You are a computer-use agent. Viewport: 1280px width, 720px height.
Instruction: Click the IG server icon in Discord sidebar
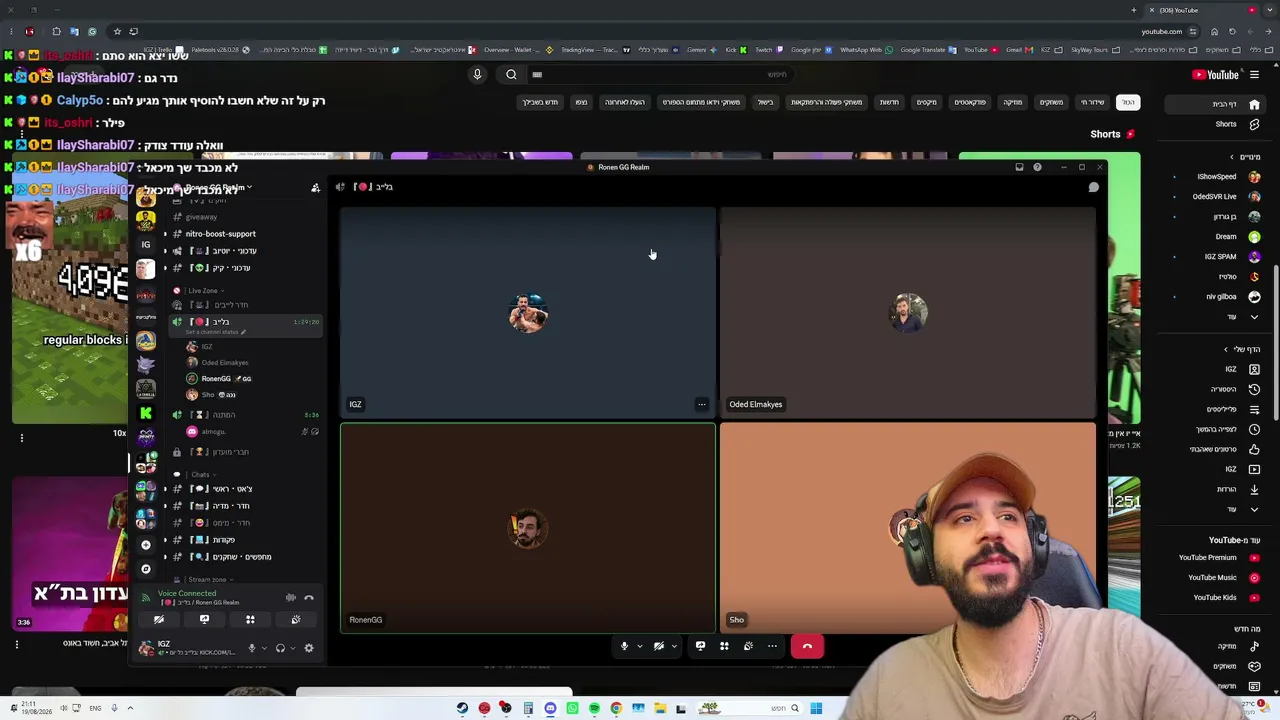146,245
